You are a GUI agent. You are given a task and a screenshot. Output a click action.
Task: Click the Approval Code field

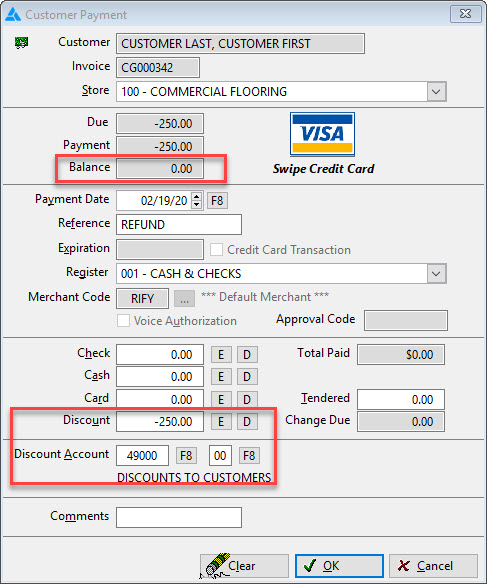click(x=406, y=321)
